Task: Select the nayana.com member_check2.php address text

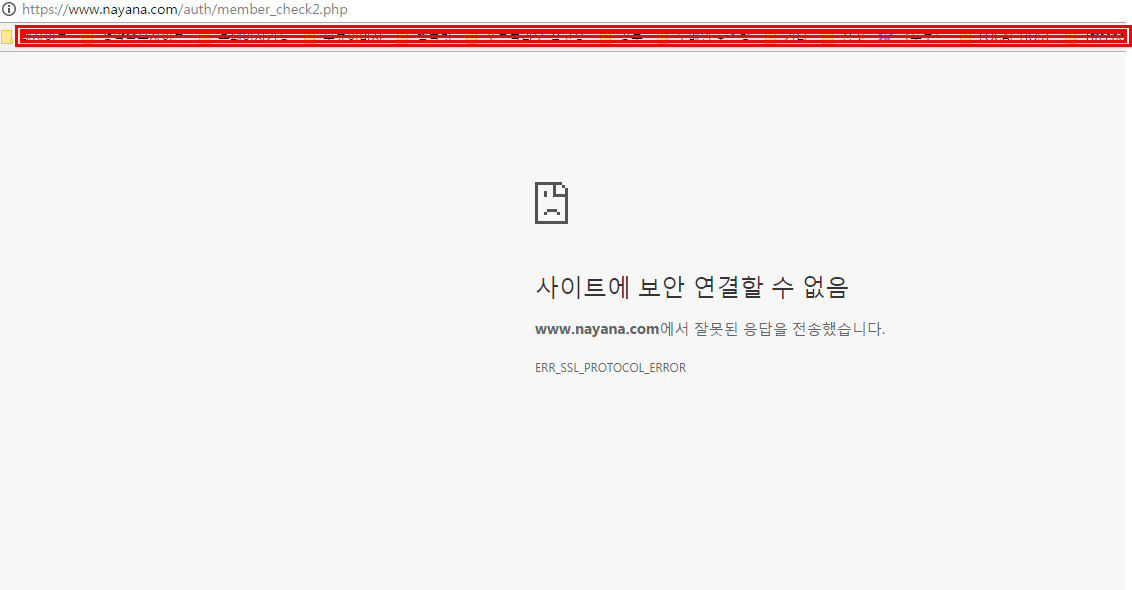Action: pos(185,9)
